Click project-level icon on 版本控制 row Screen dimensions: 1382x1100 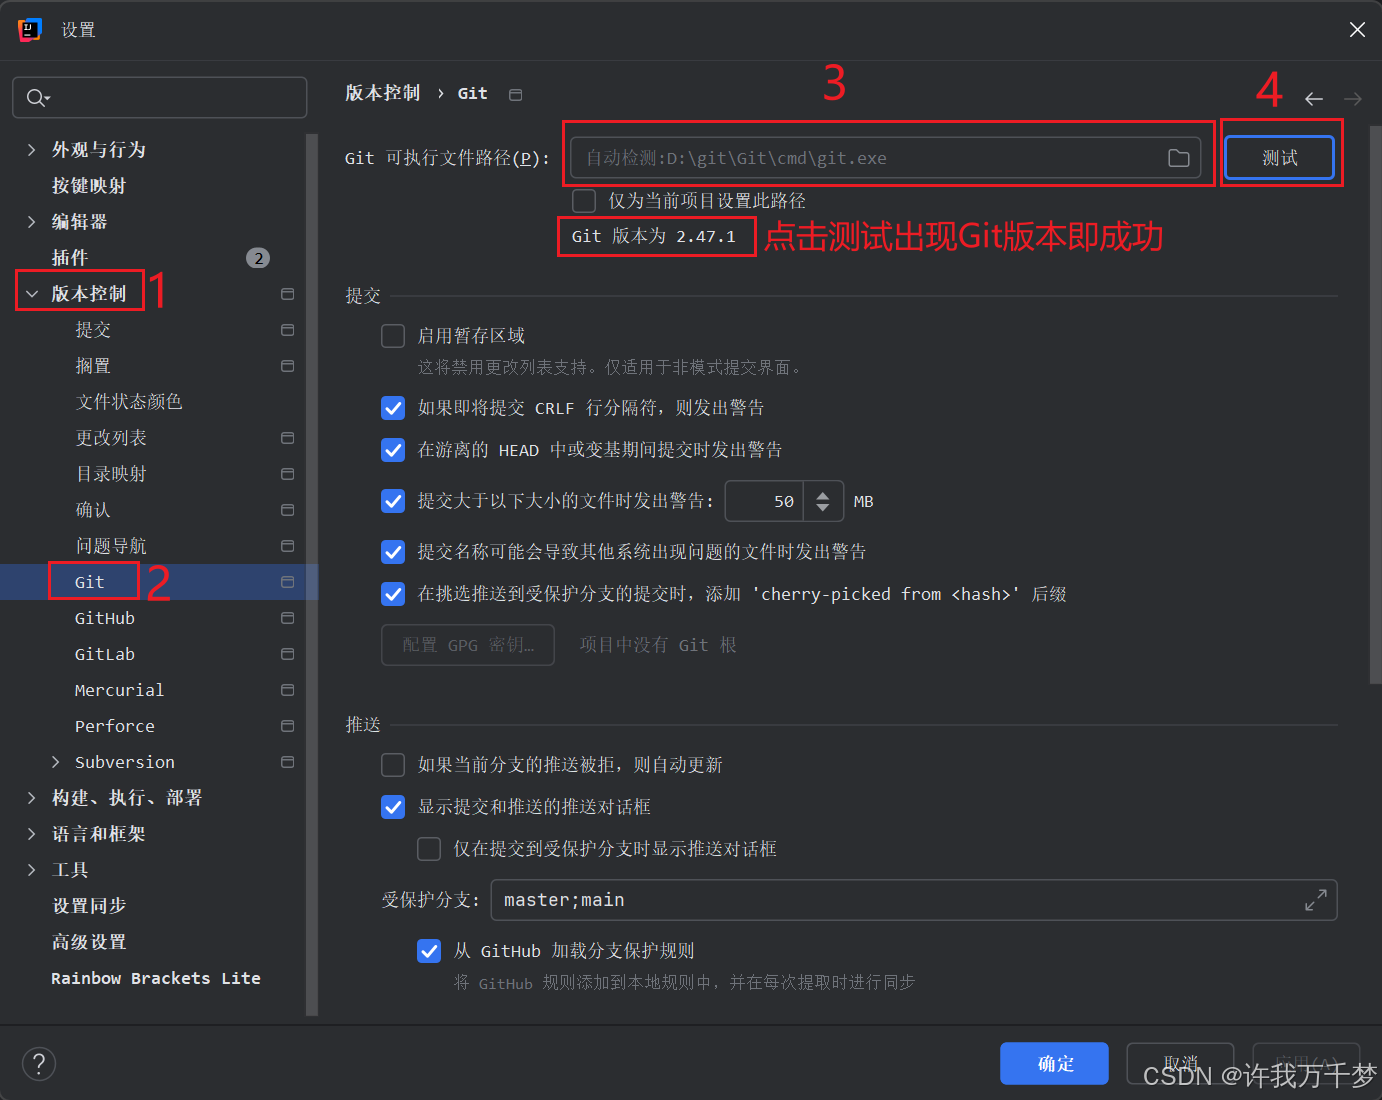click(288, 294)
